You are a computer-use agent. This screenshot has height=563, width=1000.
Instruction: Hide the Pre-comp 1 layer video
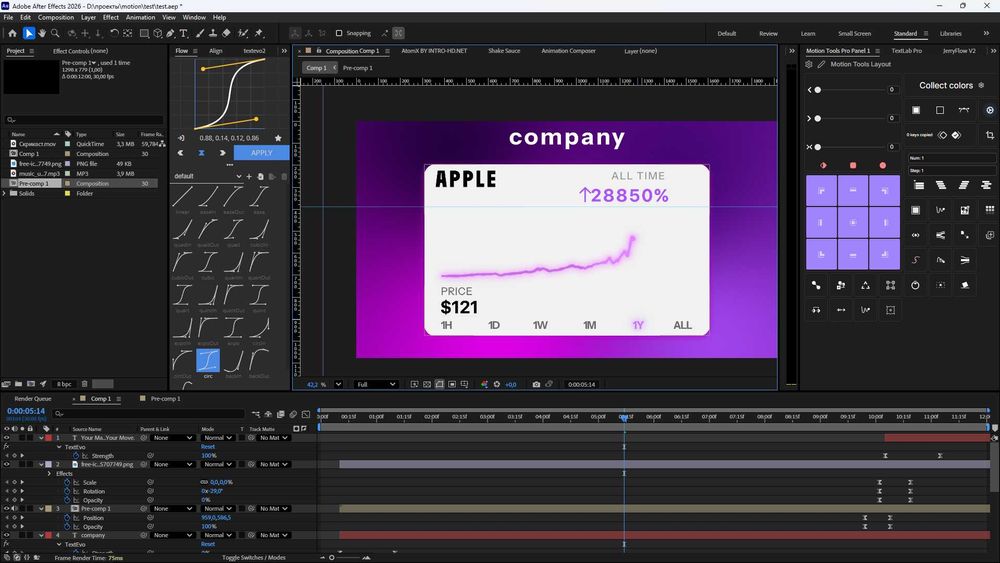click(x=6, y=509)
